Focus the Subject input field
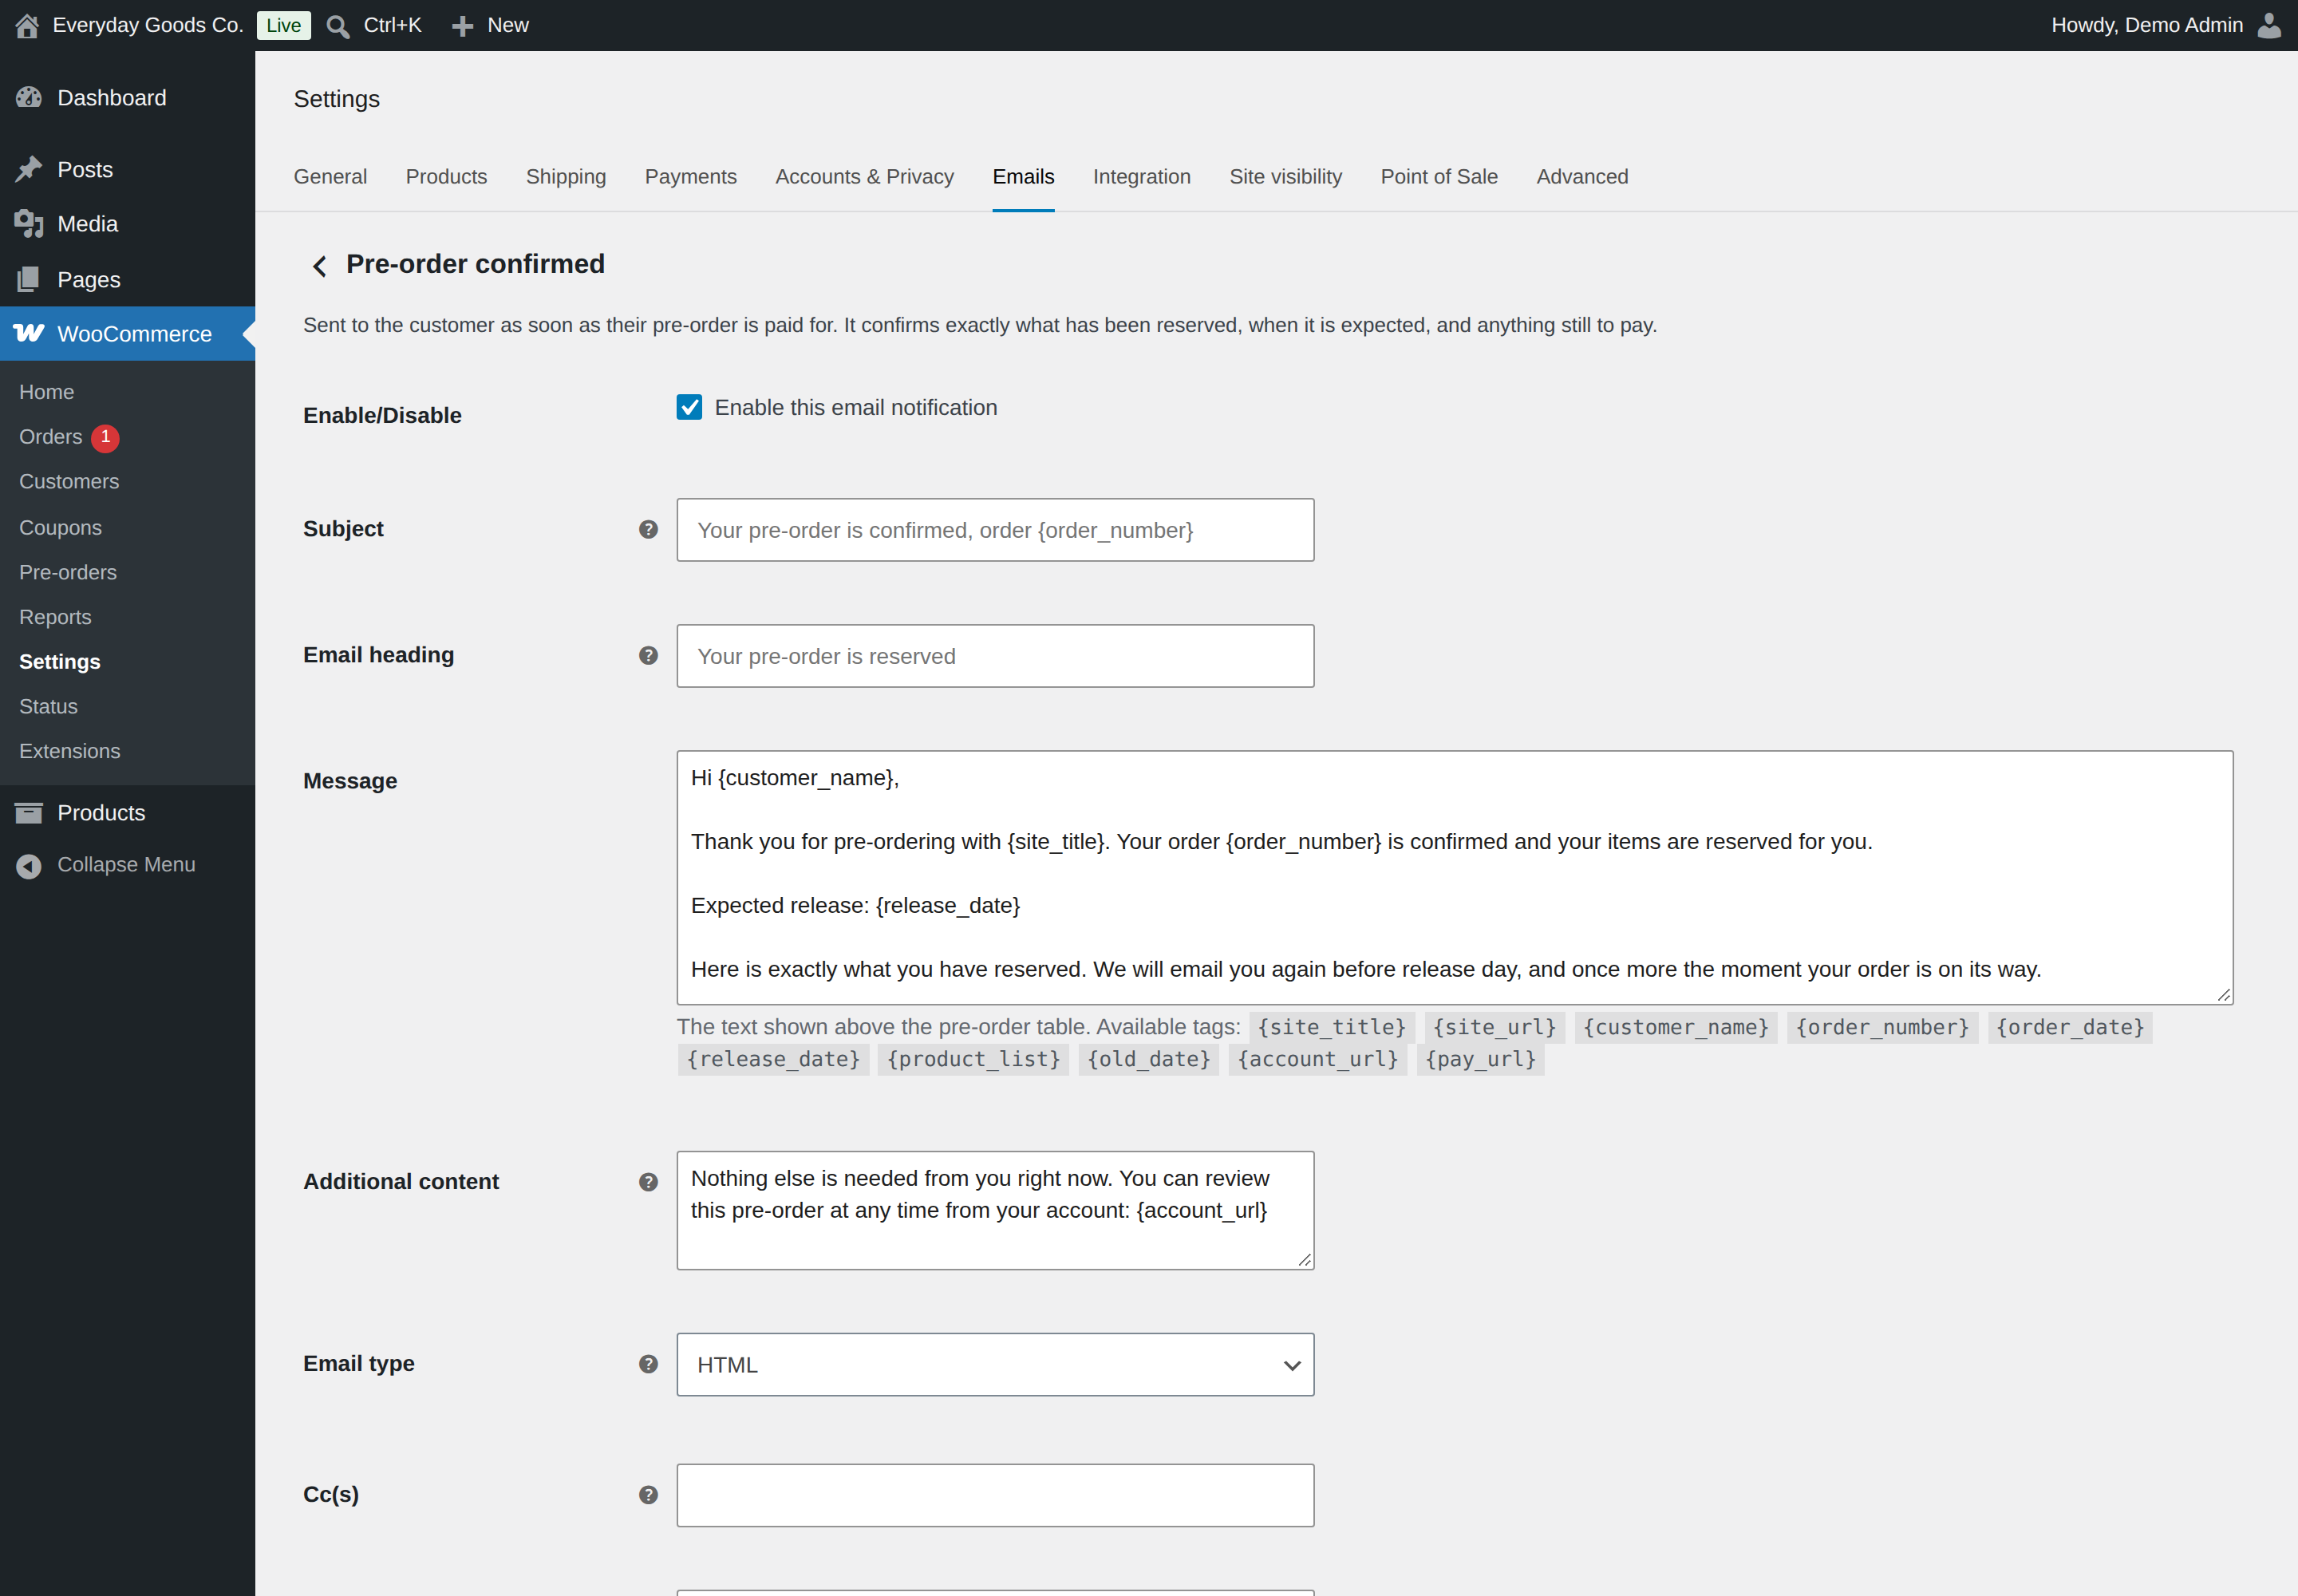This screenshot has width=2298, height=1596. (995, 530)
